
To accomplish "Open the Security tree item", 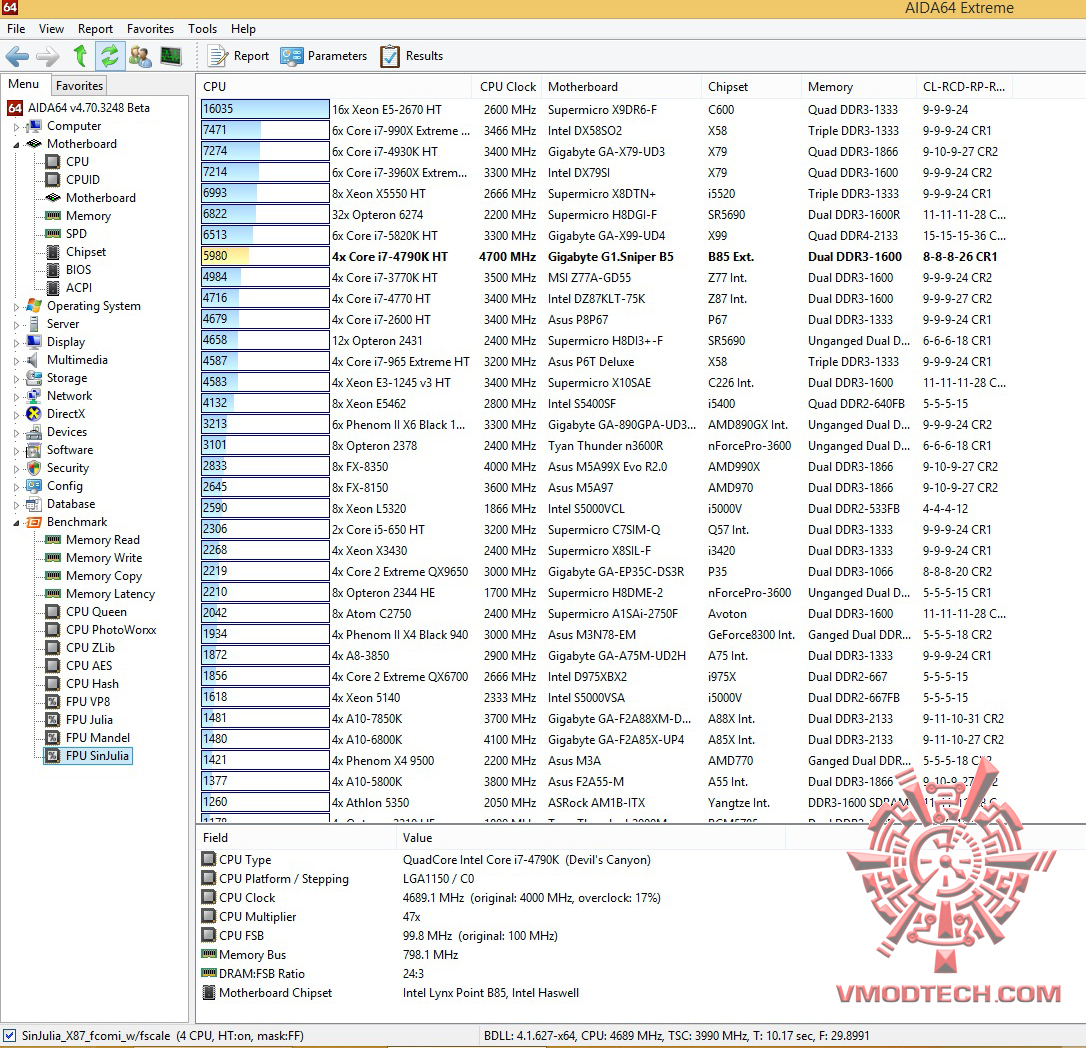I will tap(68, 468).
